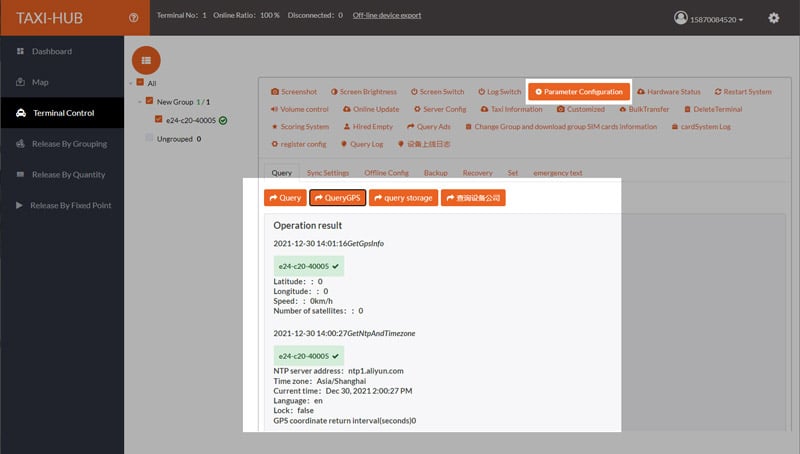Open Taxi Information option
The image size is (800, 454).
point(512,109)
